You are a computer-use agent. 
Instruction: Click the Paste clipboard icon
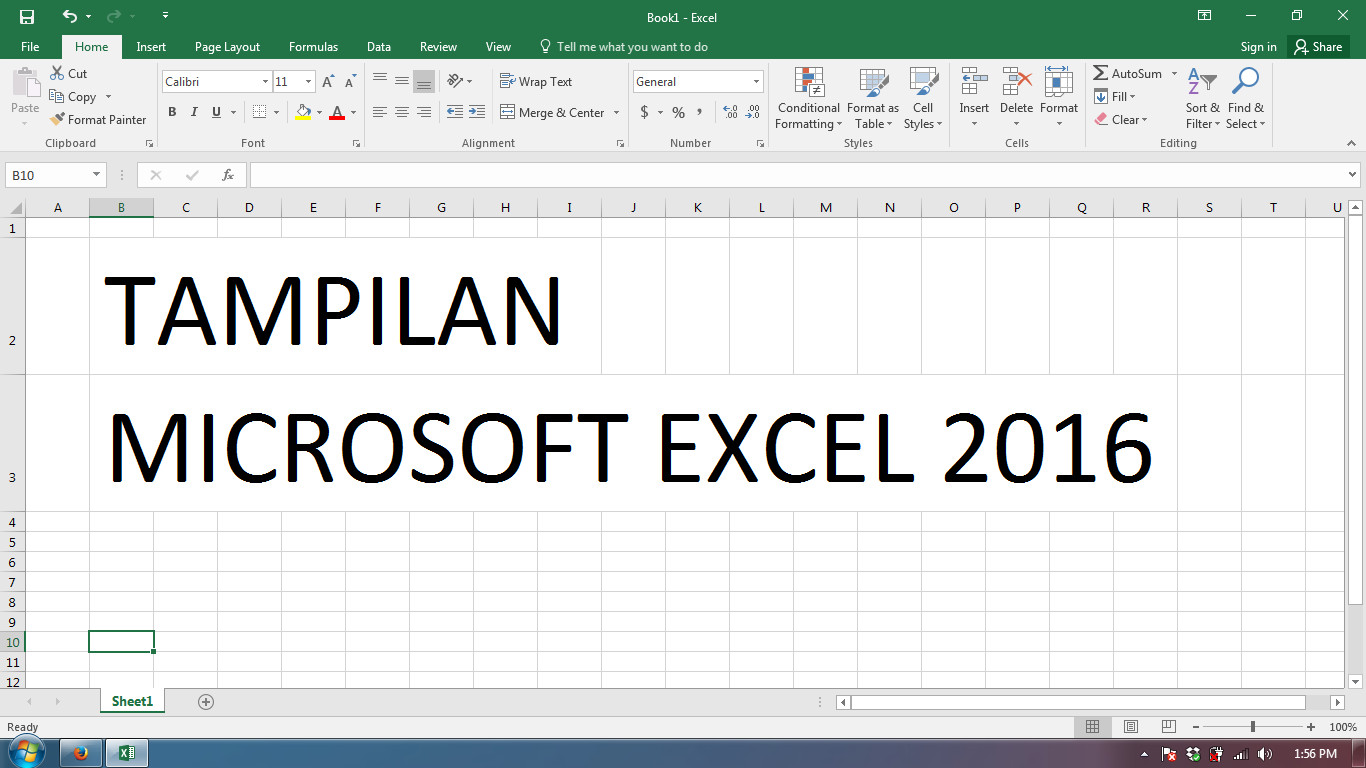pos(25,84)
